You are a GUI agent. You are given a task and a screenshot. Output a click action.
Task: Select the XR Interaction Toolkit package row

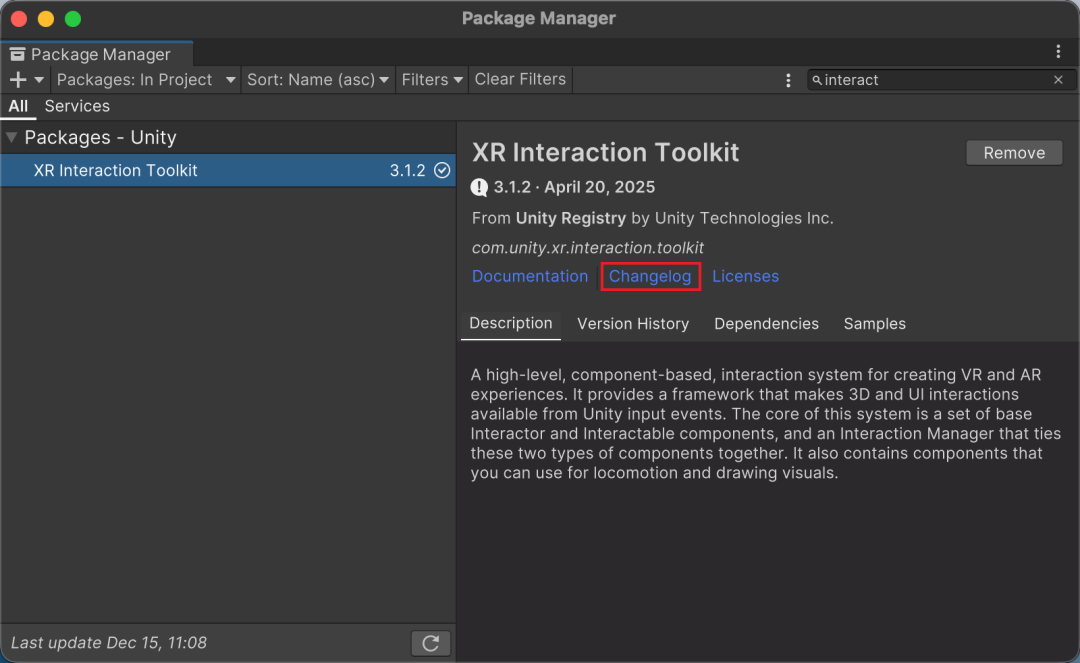[x=228, y=170]
